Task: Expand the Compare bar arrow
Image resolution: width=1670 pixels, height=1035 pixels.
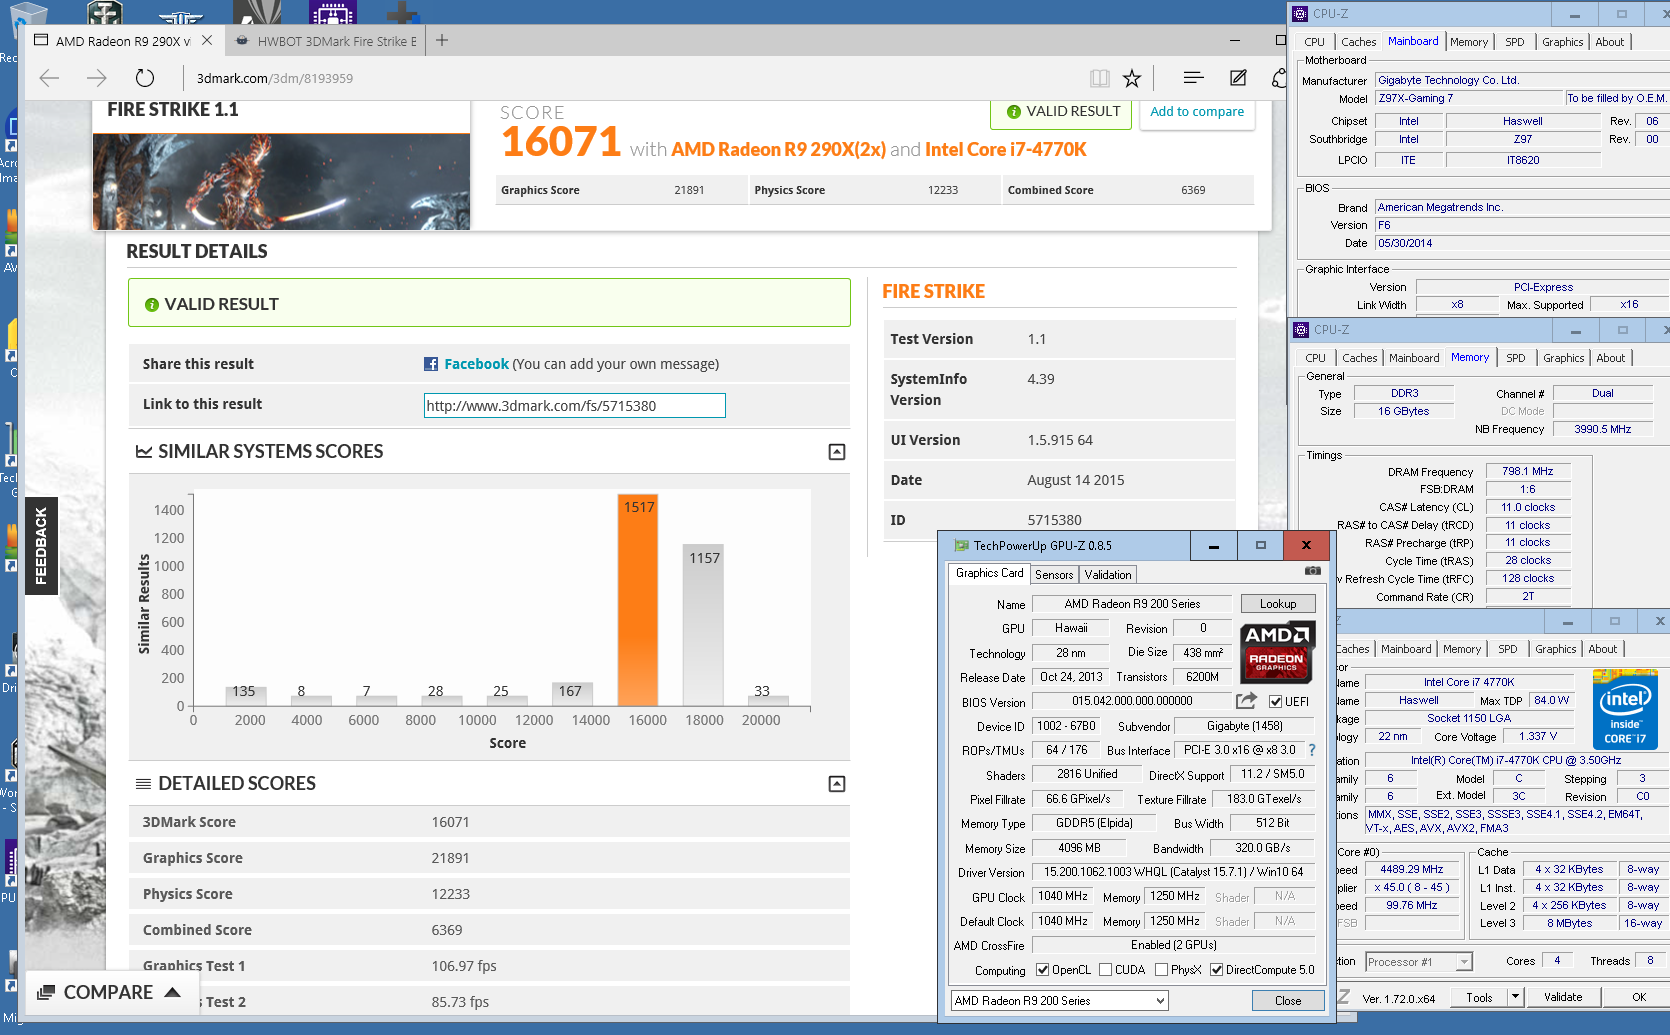Action: point(173,992)
